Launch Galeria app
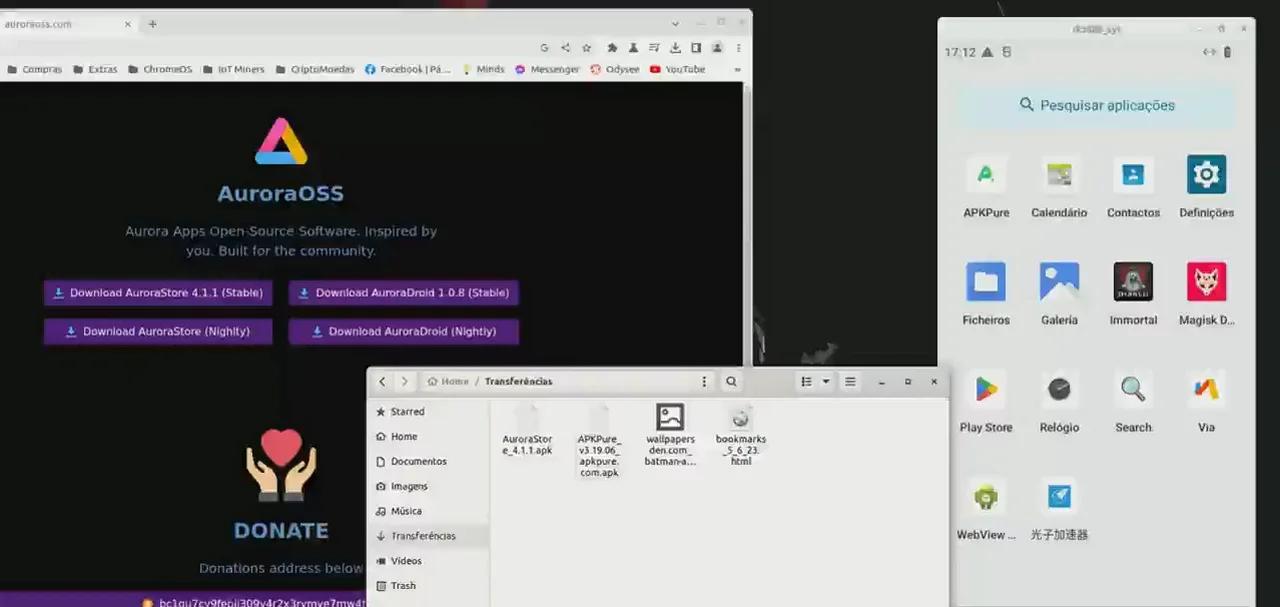 click(x=1059, y=282)
